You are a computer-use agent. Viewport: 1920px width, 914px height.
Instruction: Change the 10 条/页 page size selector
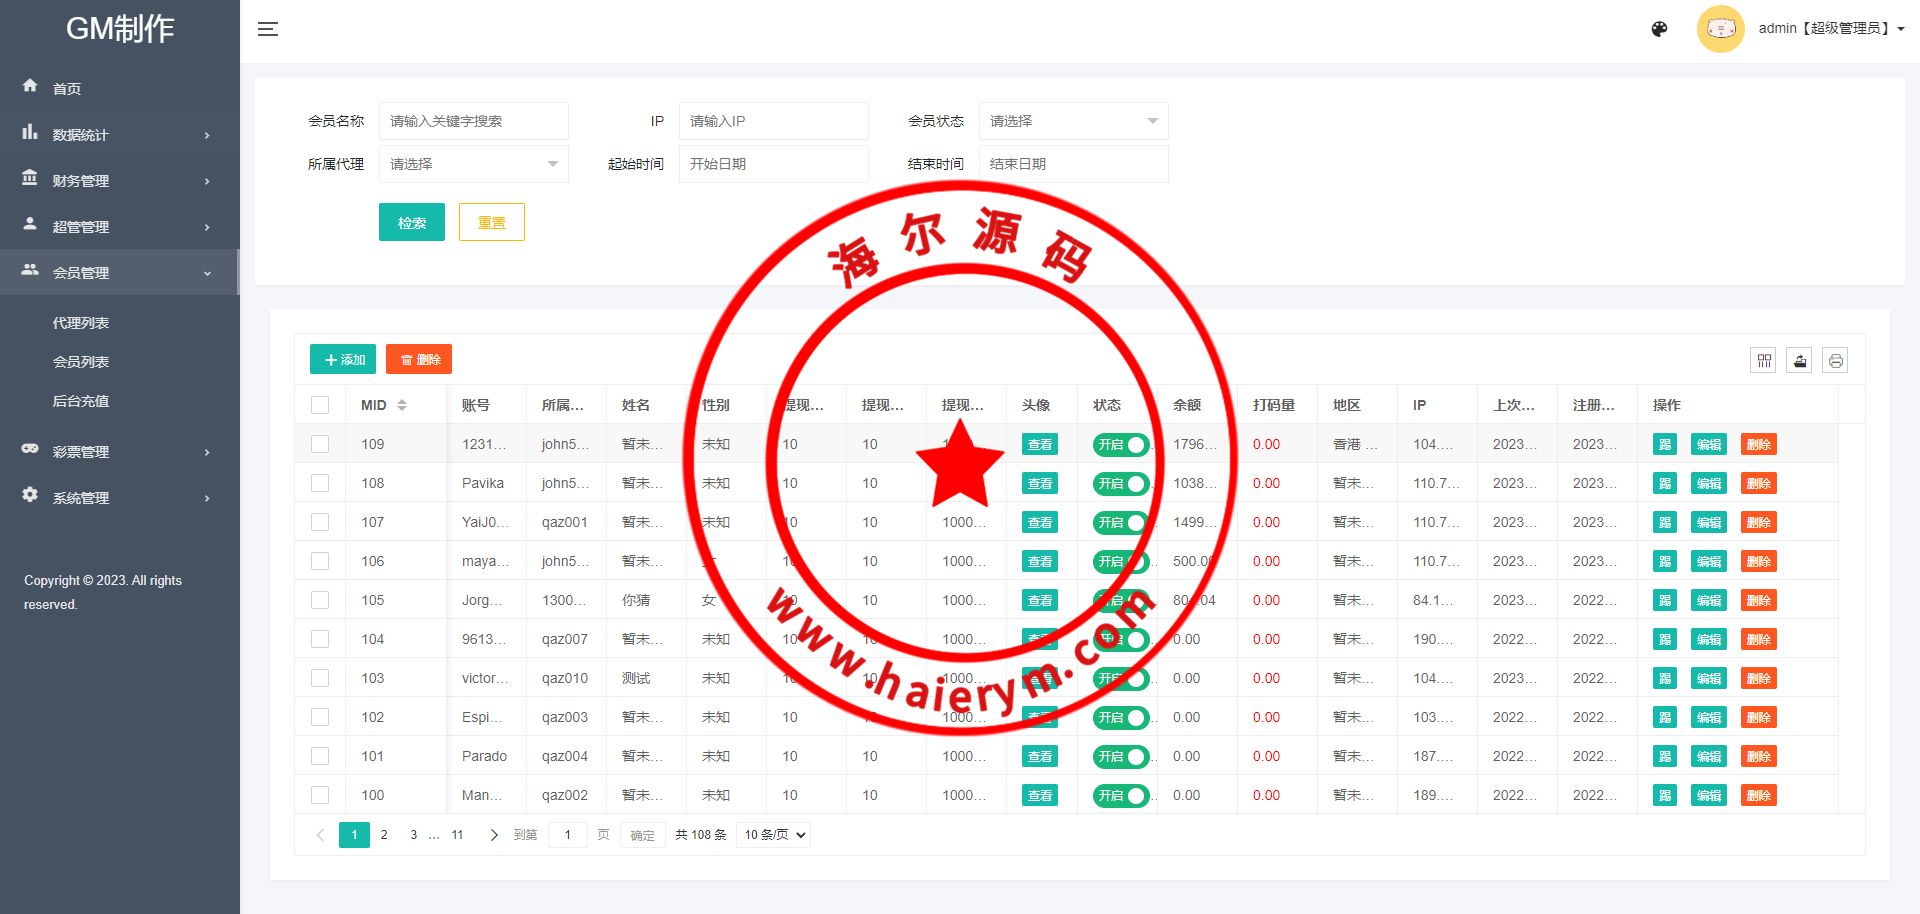773,835
